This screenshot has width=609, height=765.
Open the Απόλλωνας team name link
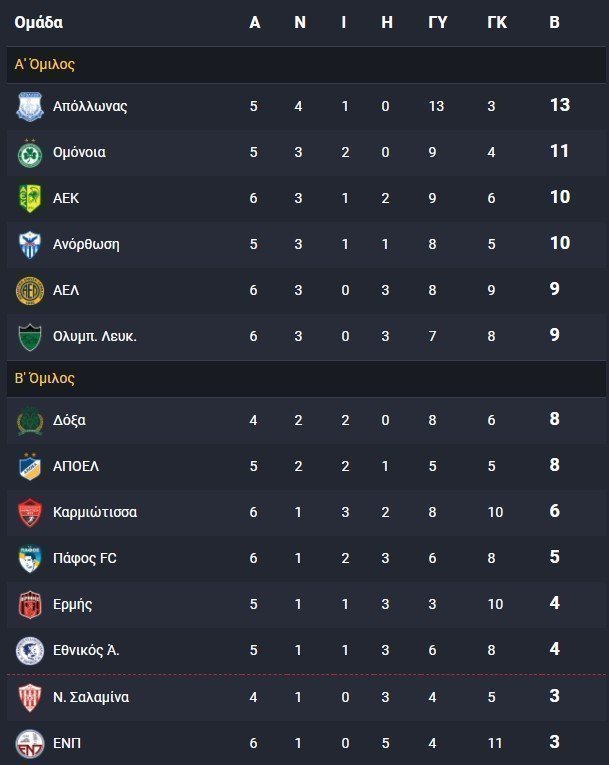coord(90,106)
